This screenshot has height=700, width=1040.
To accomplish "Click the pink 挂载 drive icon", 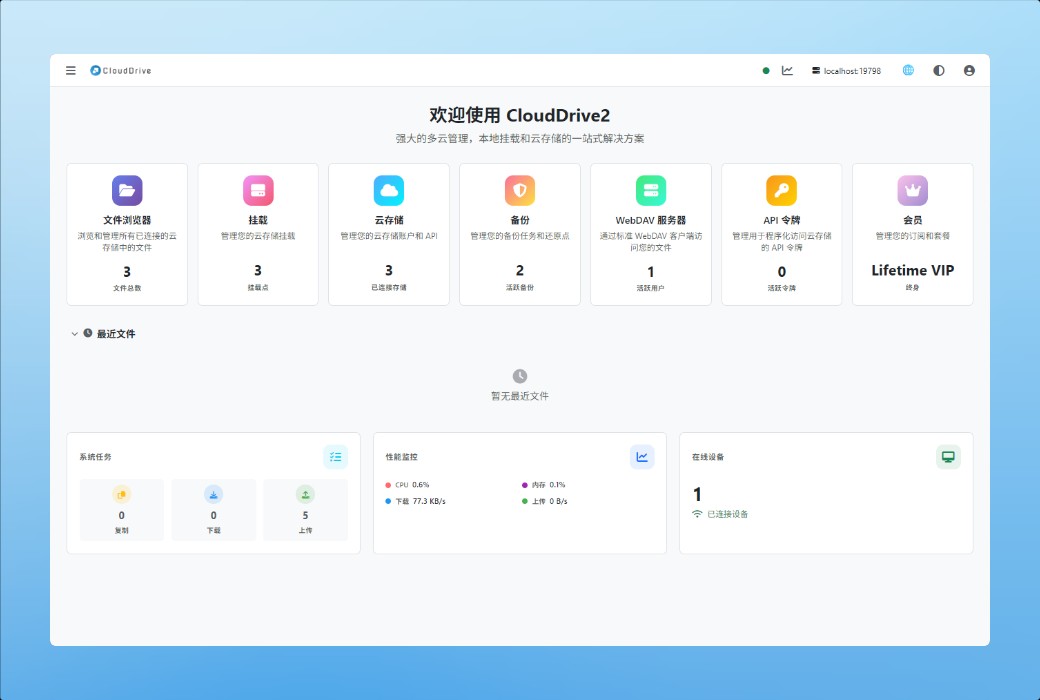I will pyautogui.click(x=258, y=190).
